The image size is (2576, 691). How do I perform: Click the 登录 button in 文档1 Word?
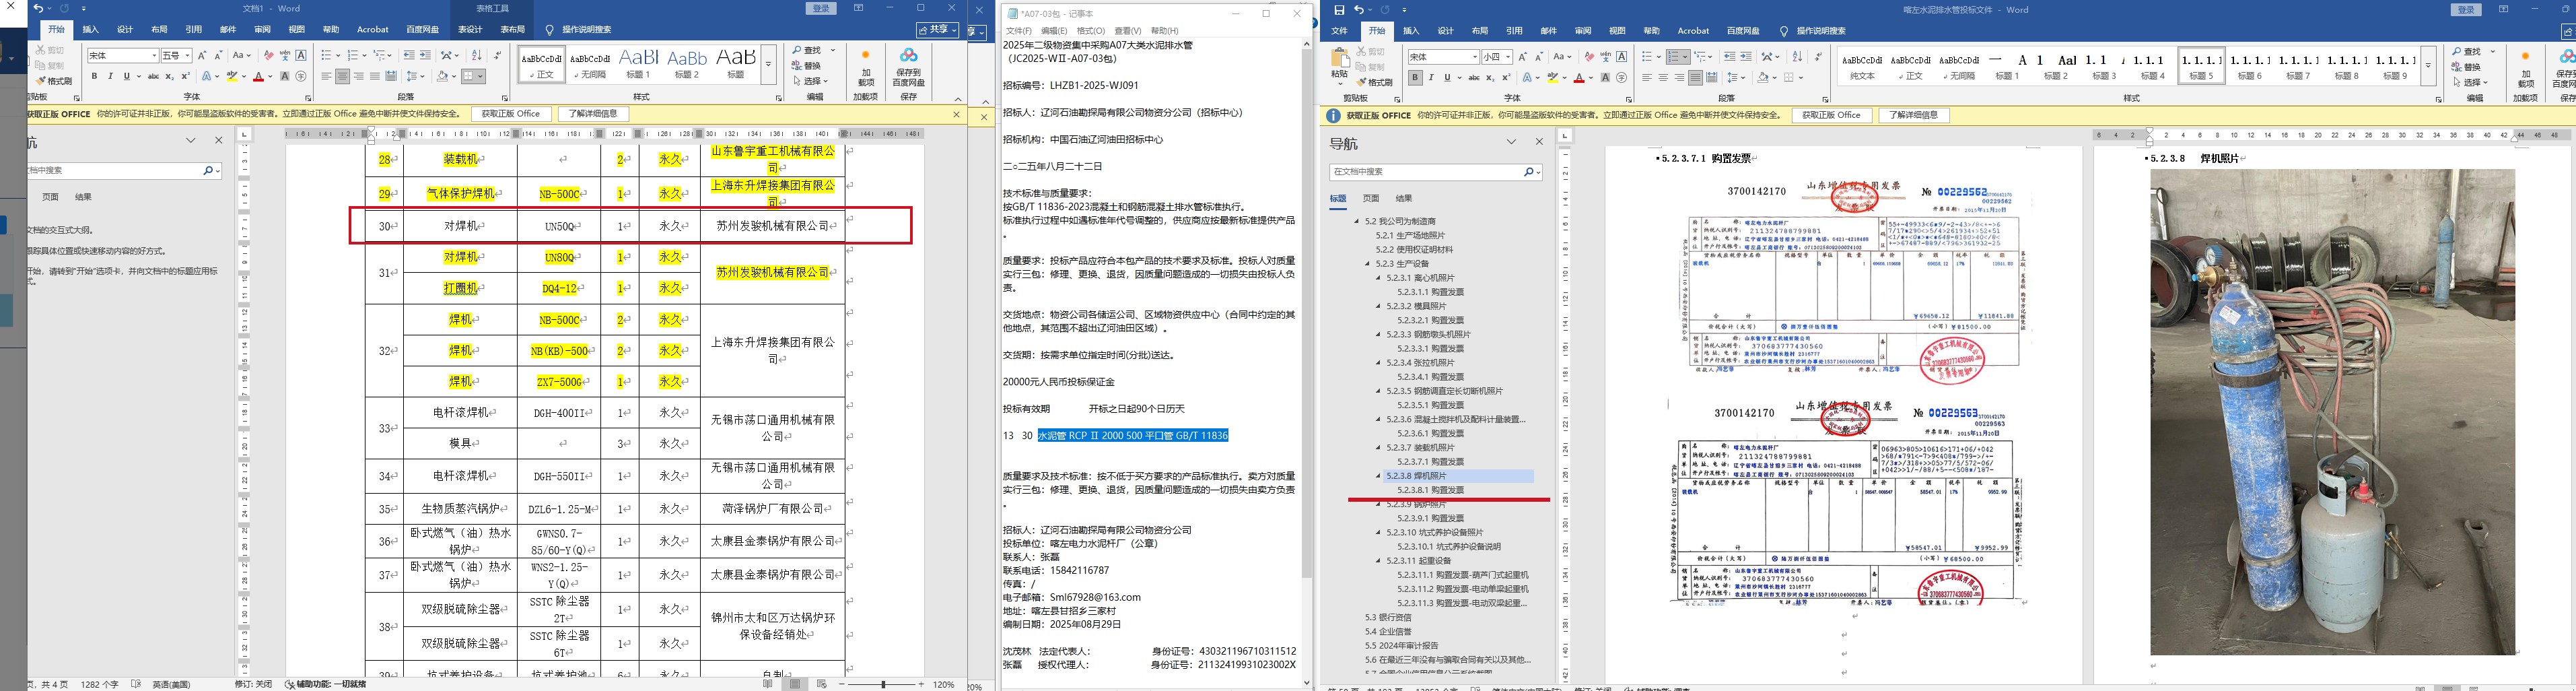point(821,9)
